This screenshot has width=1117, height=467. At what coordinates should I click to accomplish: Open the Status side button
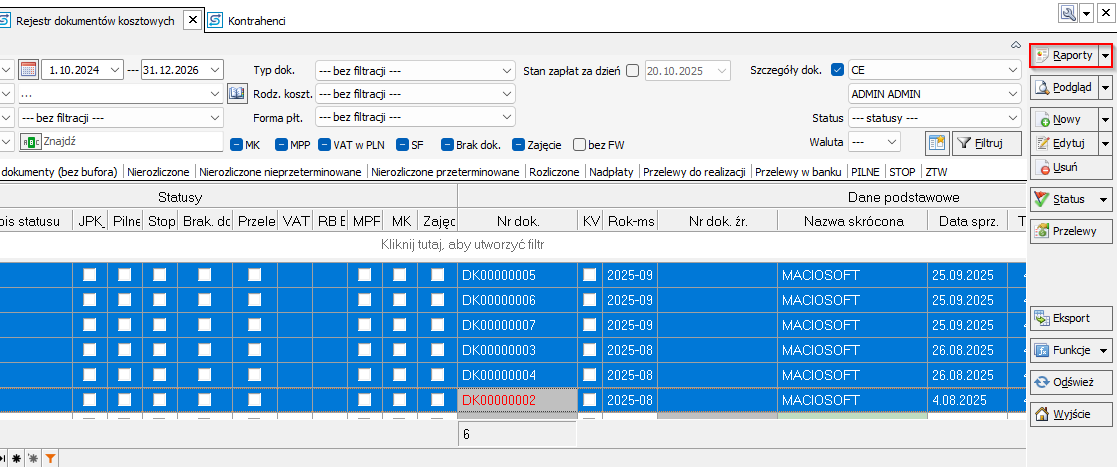[1071, 199]
